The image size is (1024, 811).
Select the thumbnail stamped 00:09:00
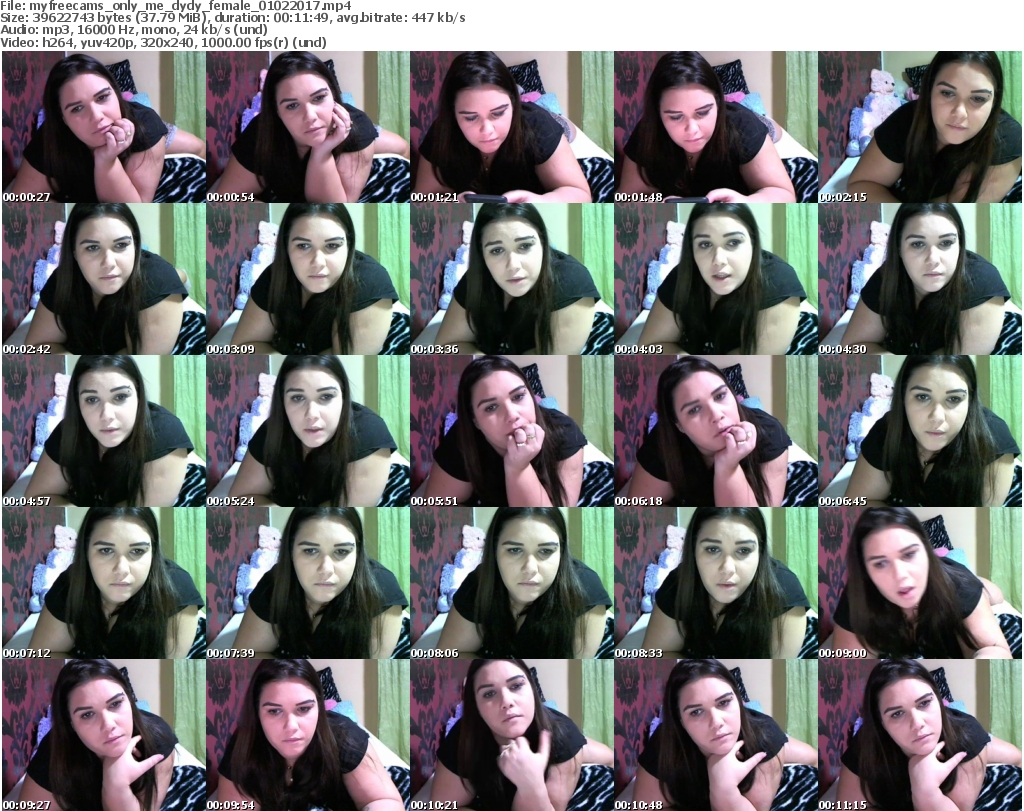click(x=920, y=583)
